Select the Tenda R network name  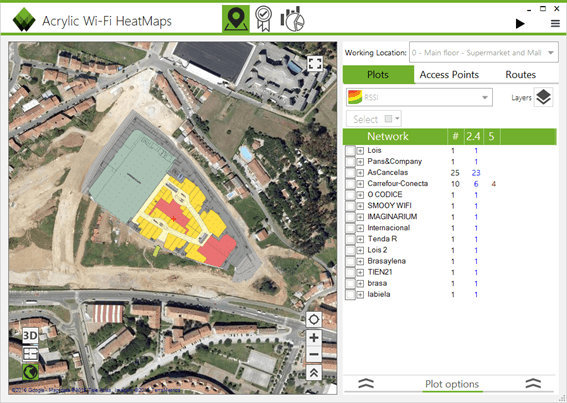[382, 239]
